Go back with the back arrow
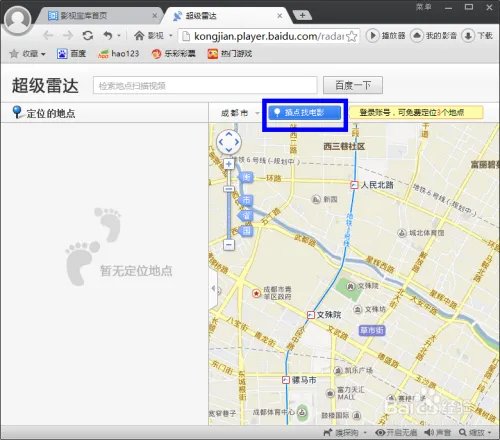This screenshot has height=440, width=500. click(48, 35)
